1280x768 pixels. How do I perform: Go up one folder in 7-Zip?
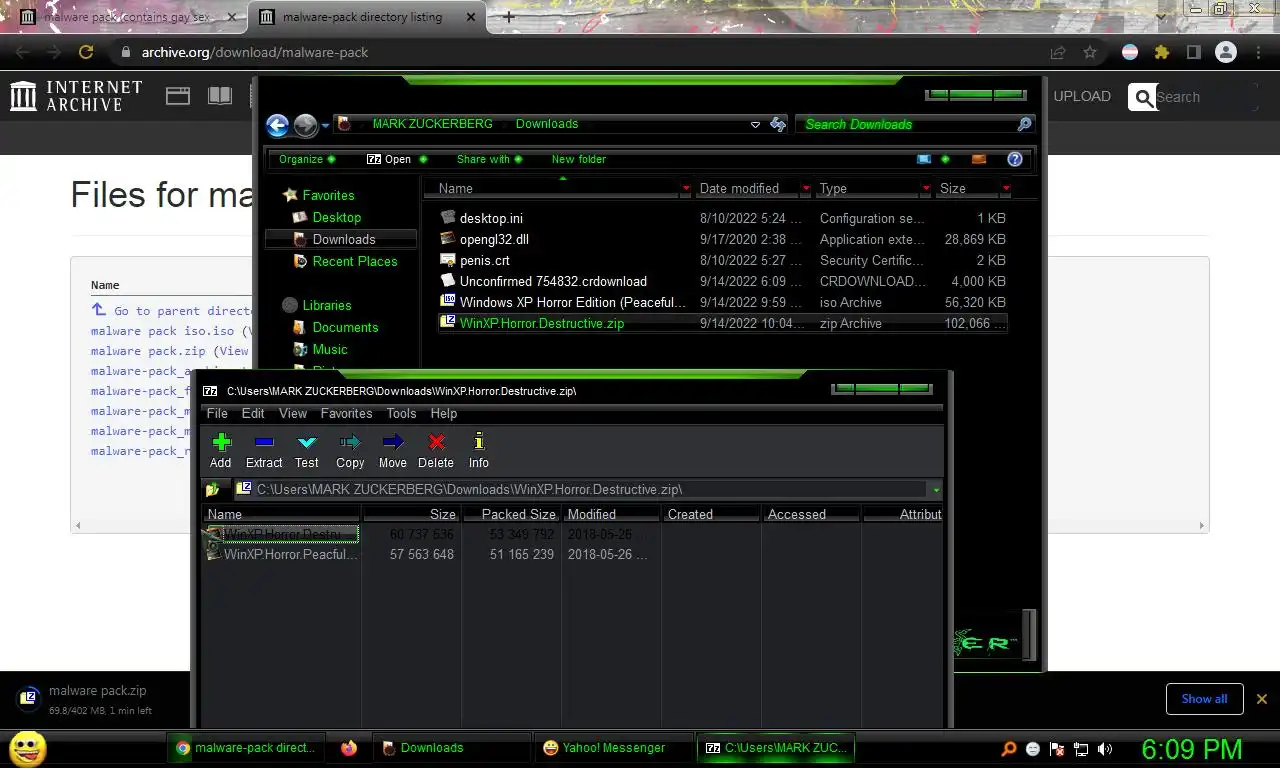click(212, 490)
